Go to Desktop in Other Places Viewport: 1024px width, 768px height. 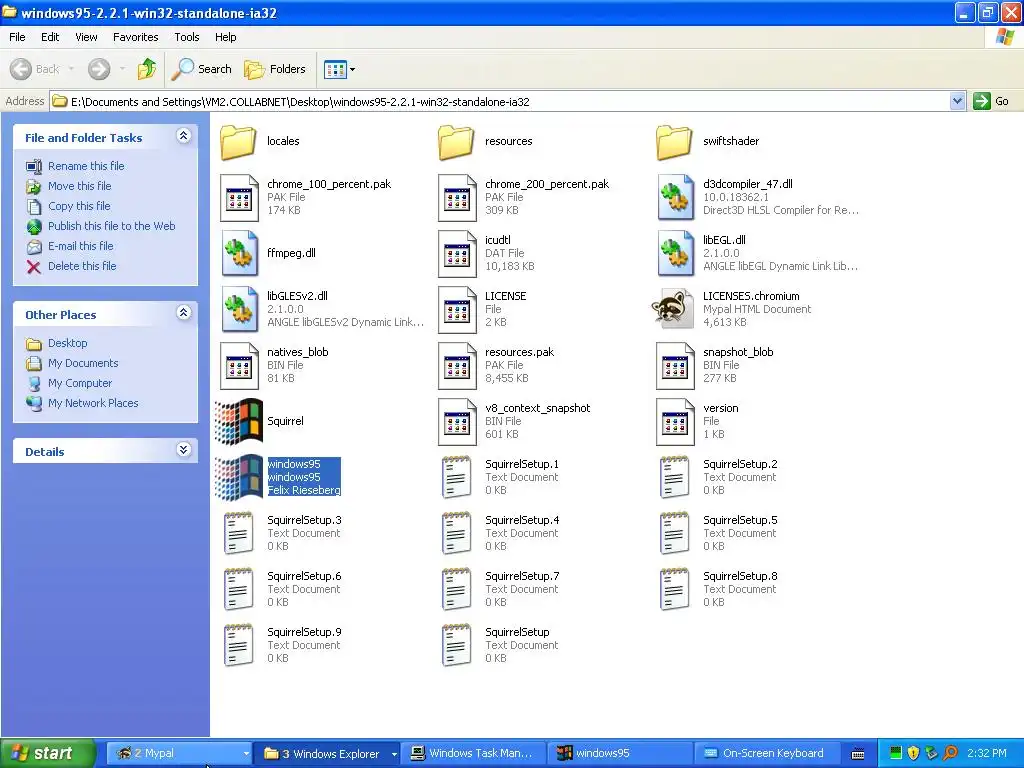point(67,343)
